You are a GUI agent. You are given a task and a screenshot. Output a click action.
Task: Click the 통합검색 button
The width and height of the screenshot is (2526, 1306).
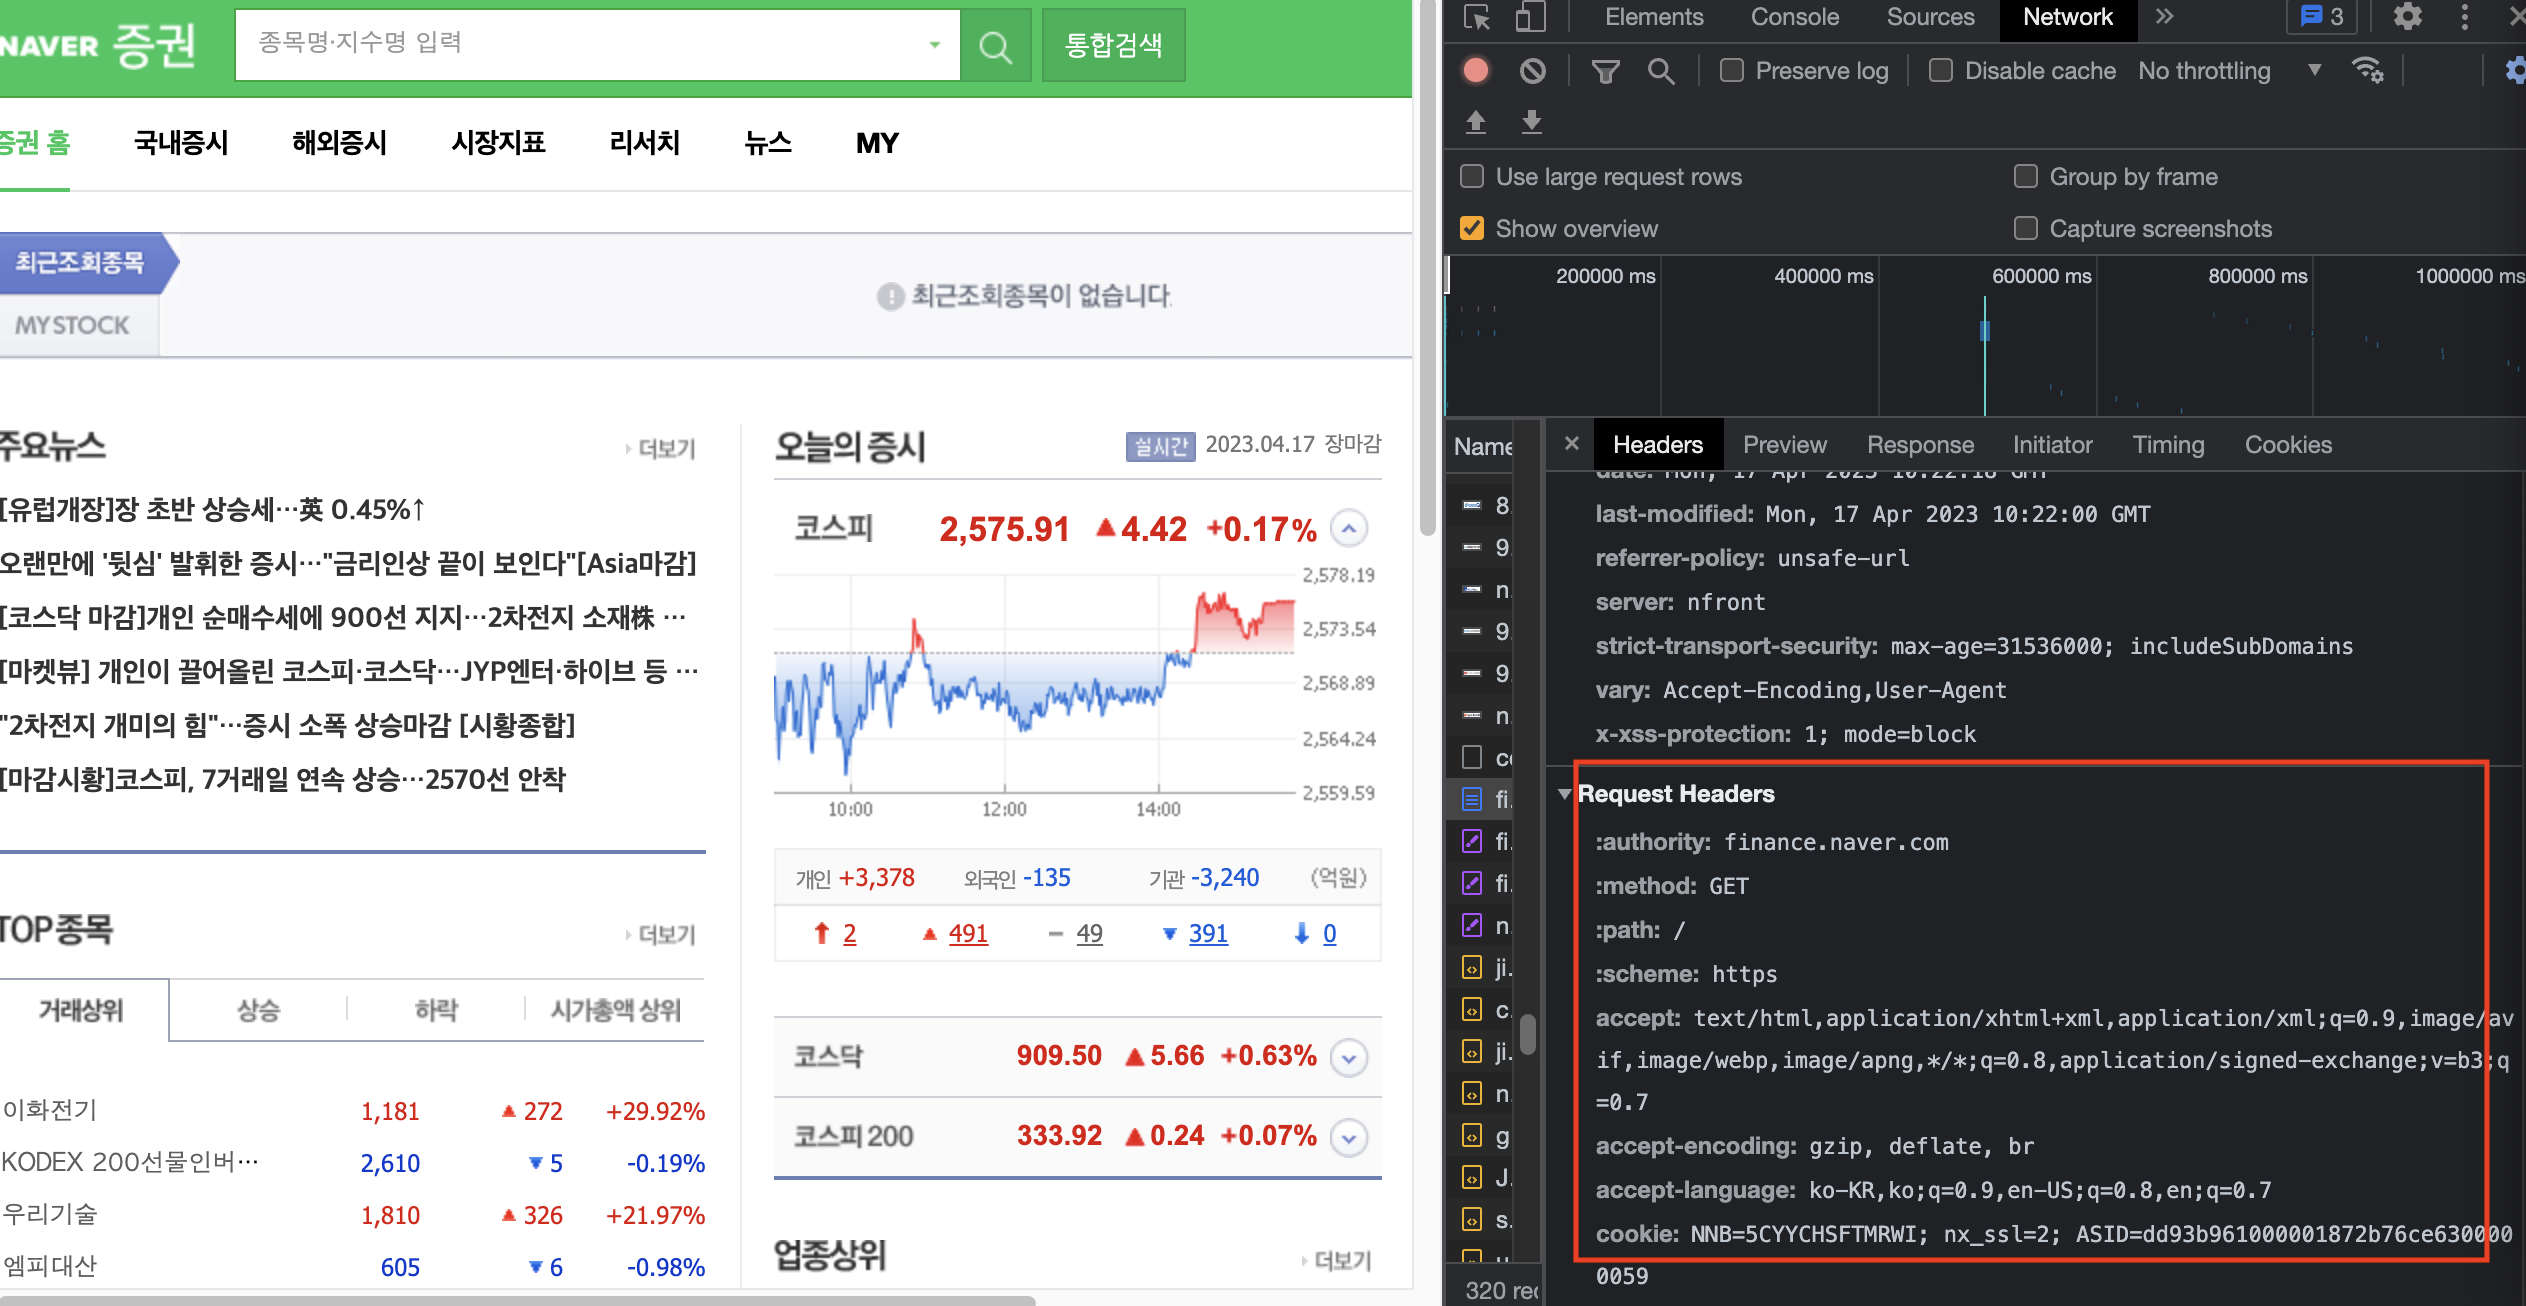[1113, 45]
